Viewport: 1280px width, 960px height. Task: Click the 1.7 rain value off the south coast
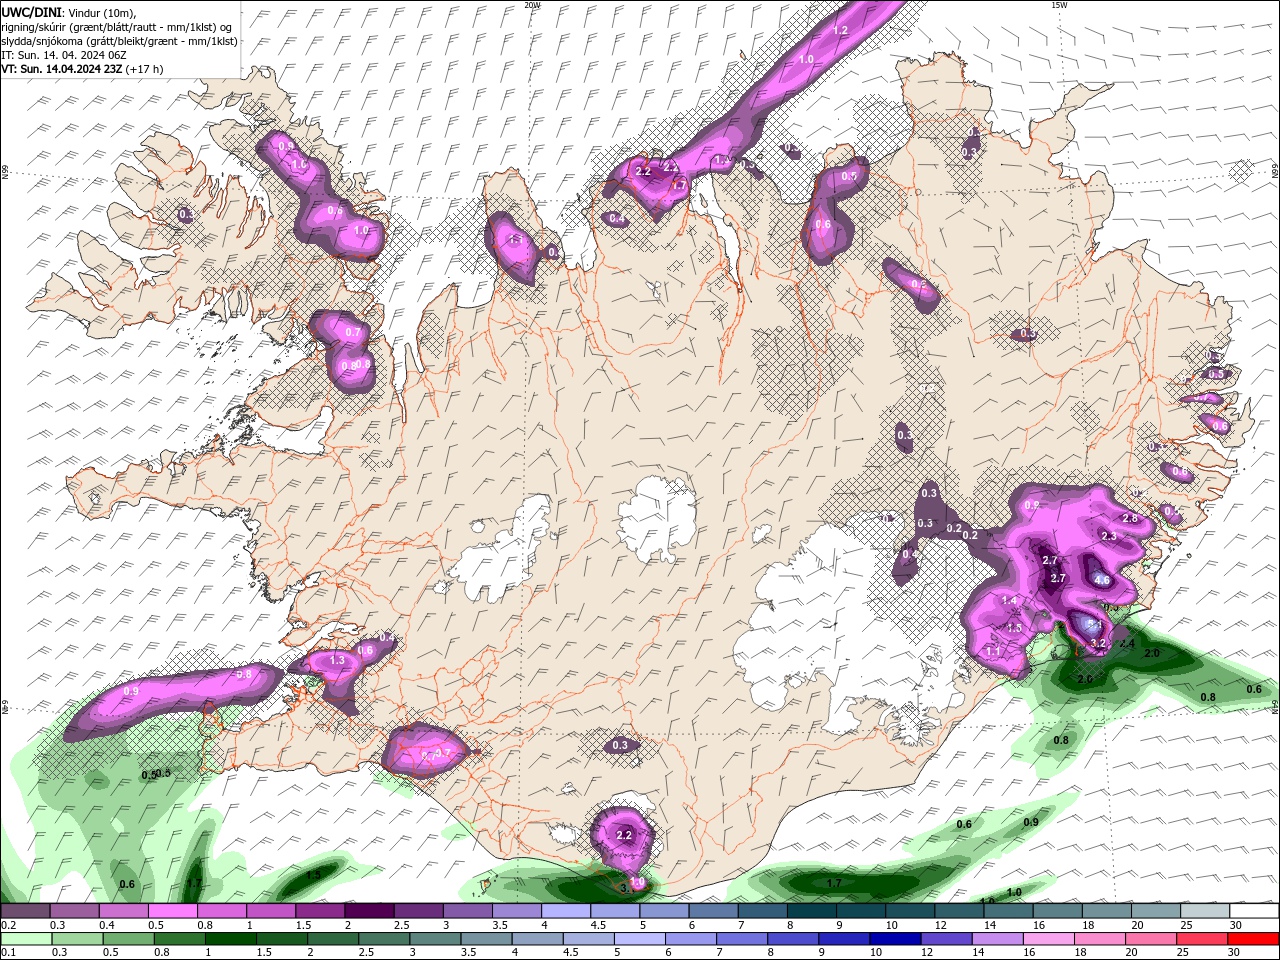click(x=834, y=883)
